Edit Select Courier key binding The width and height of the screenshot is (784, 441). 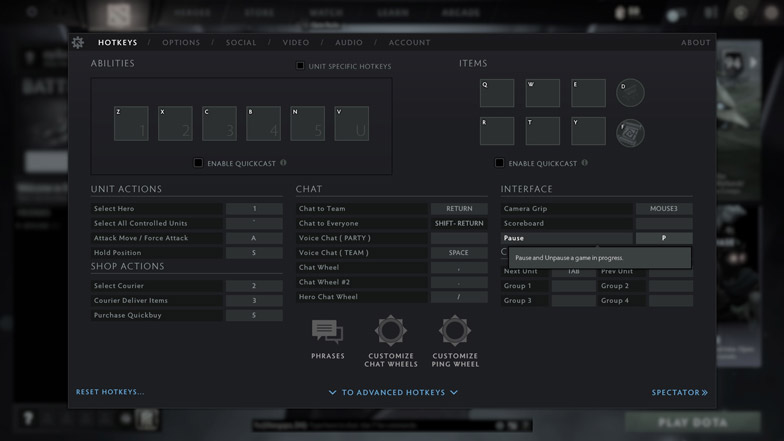coord(254,286)
